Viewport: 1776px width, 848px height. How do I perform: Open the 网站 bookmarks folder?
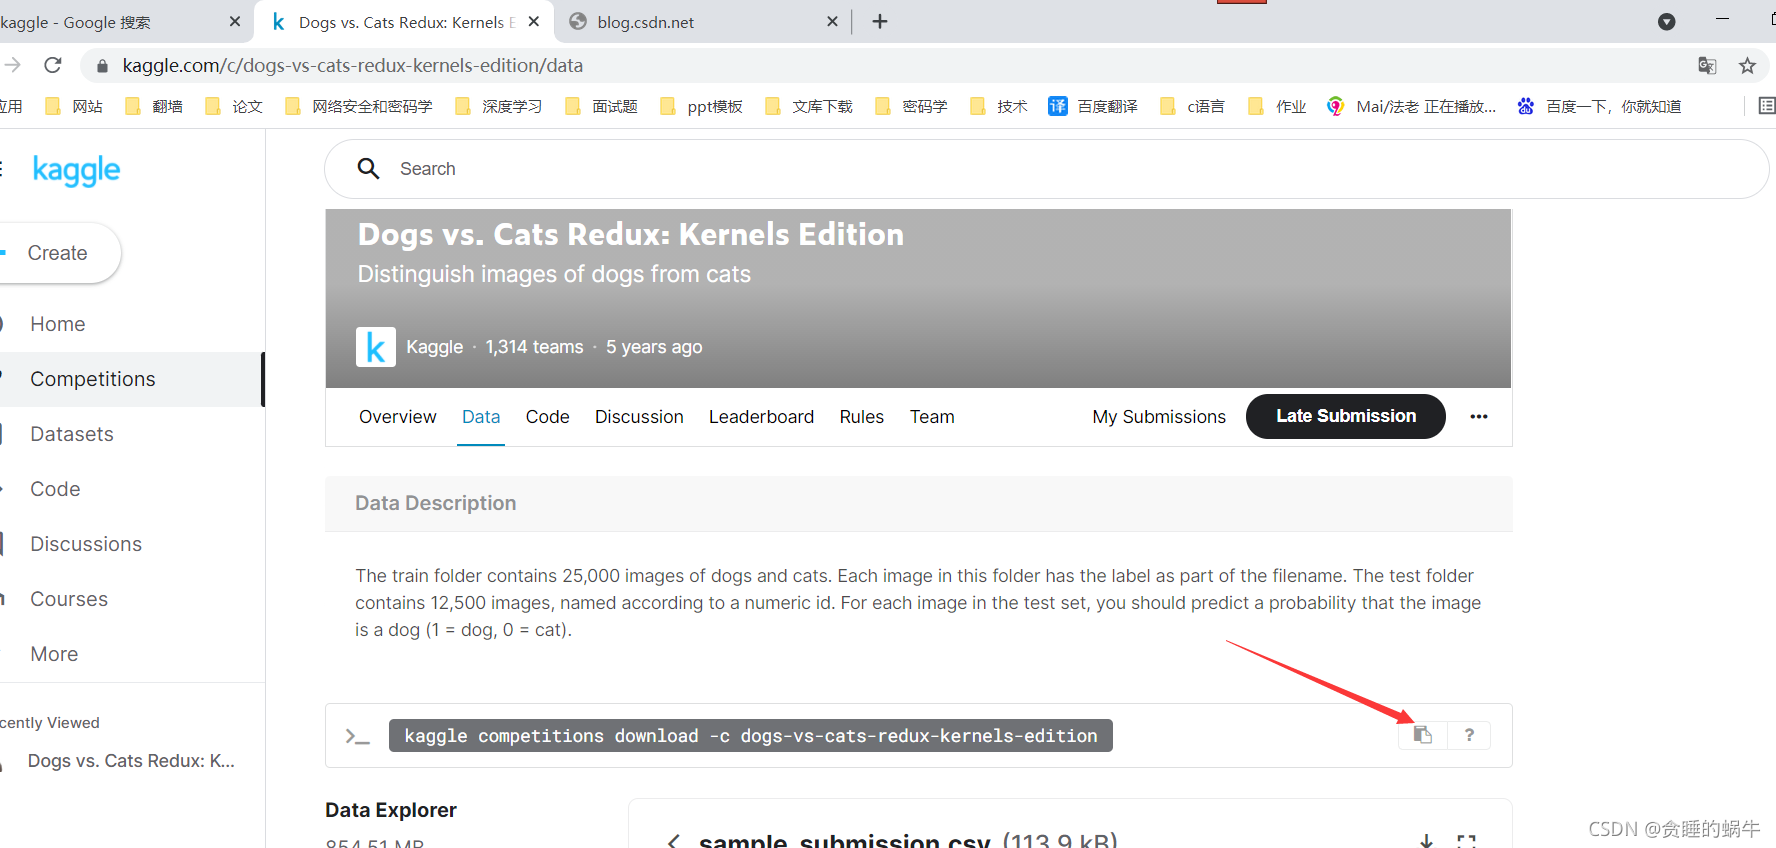pos(74,106)
